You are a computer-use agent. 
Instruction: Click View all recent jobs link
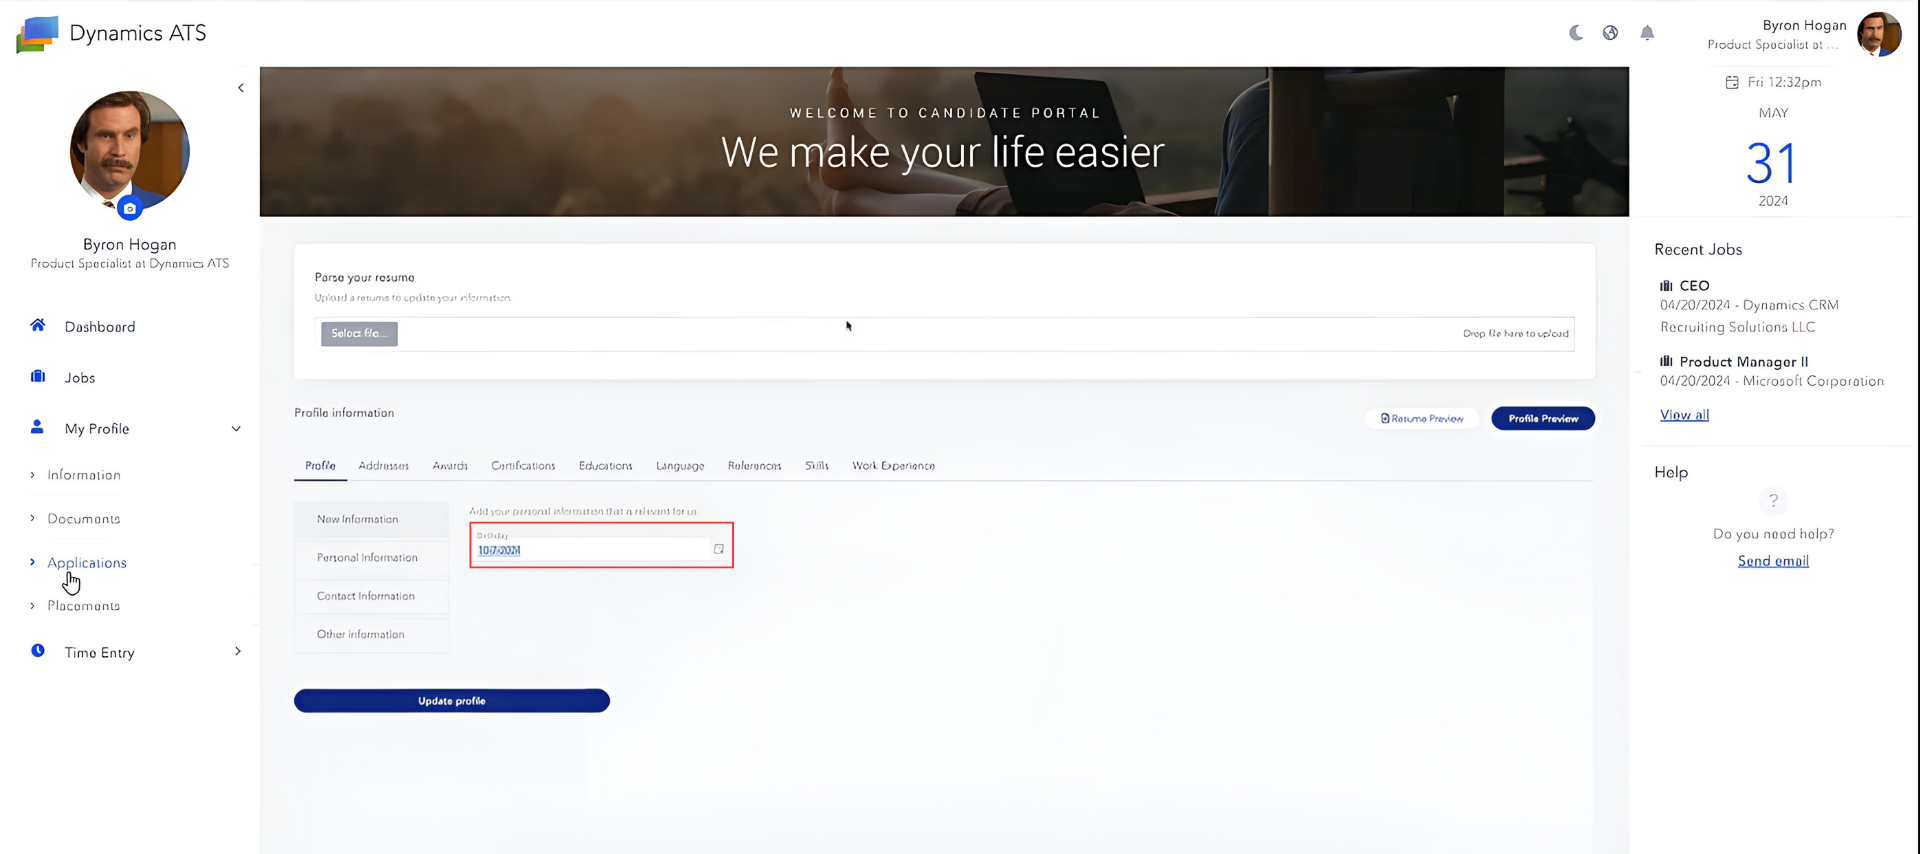tap(1684, 415)
